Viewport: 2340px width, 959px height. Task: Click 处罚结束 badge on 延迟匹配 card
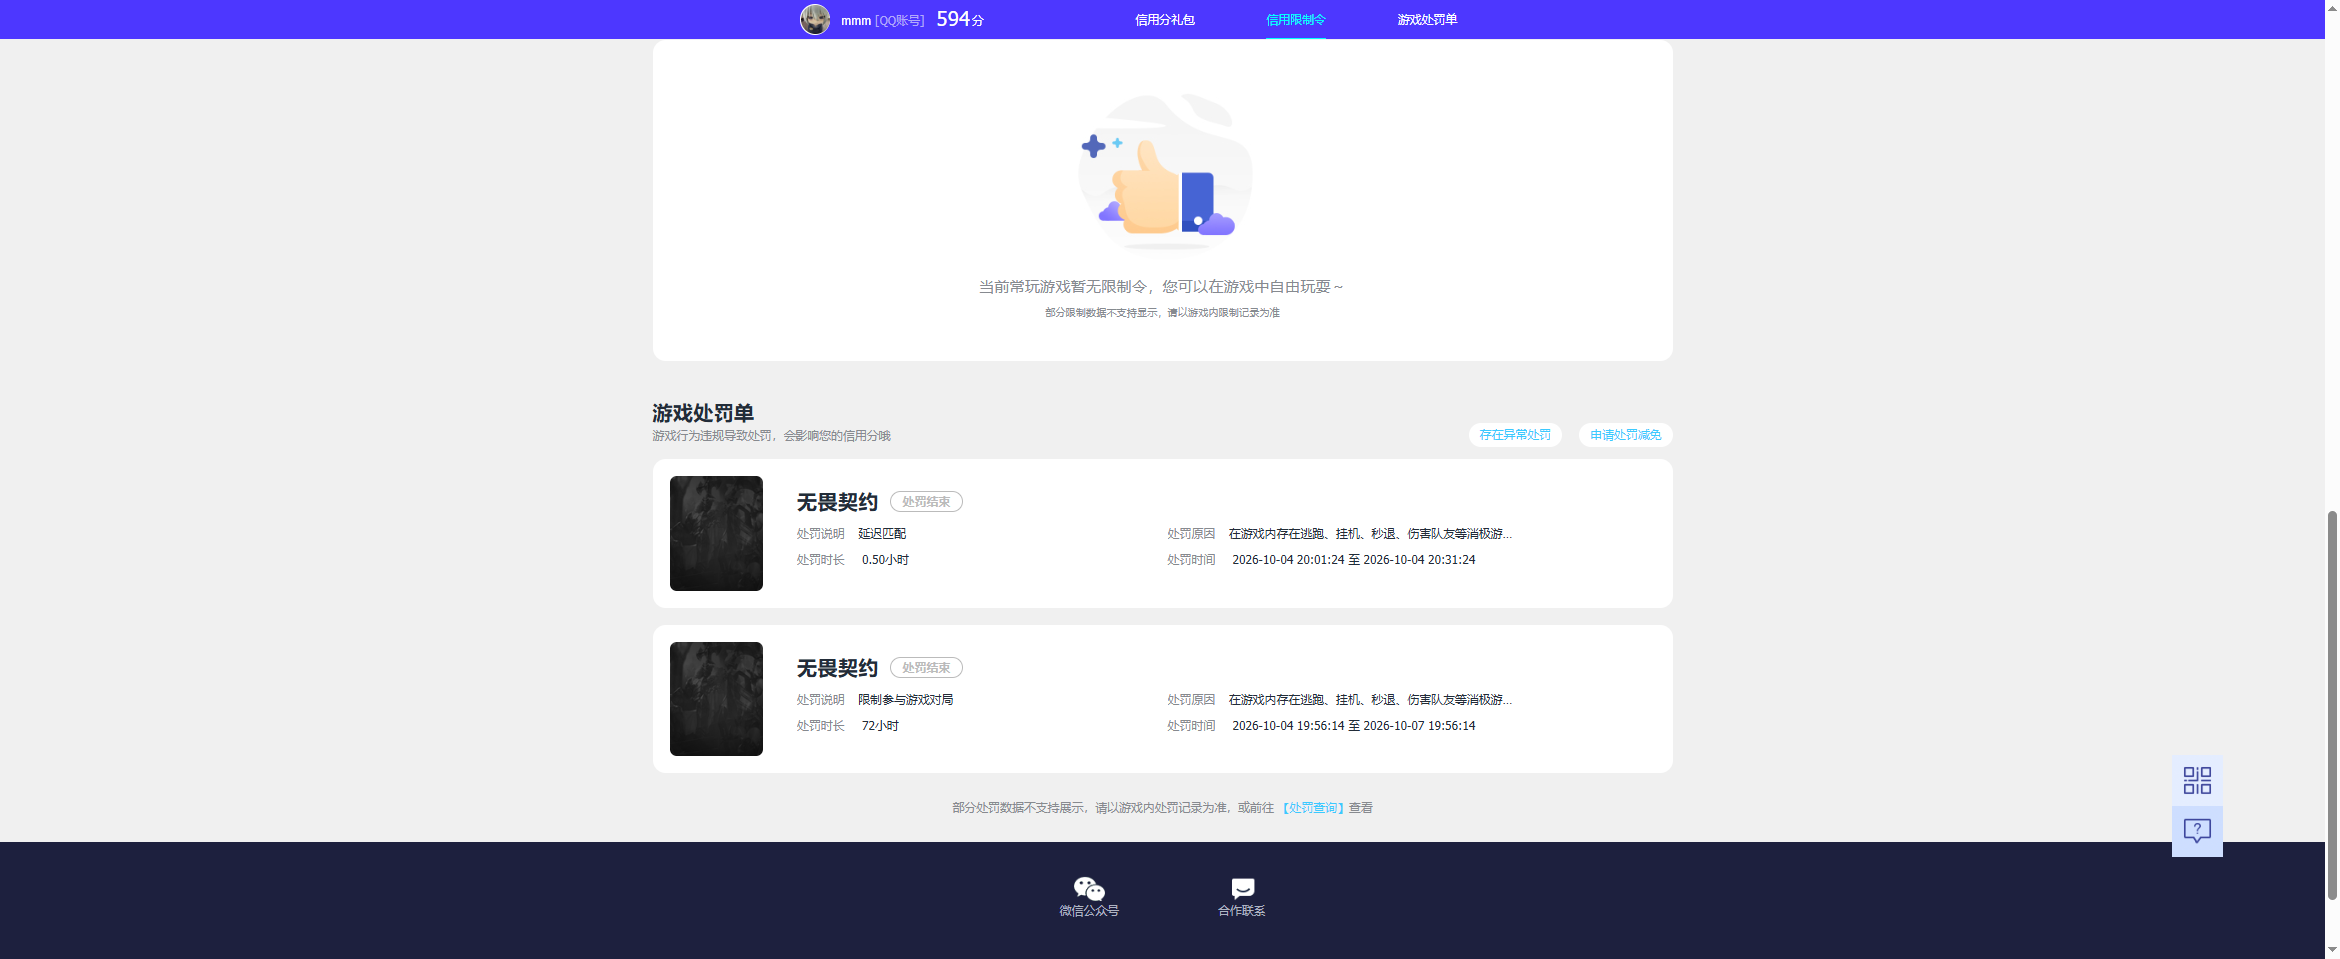pos(926,502)
